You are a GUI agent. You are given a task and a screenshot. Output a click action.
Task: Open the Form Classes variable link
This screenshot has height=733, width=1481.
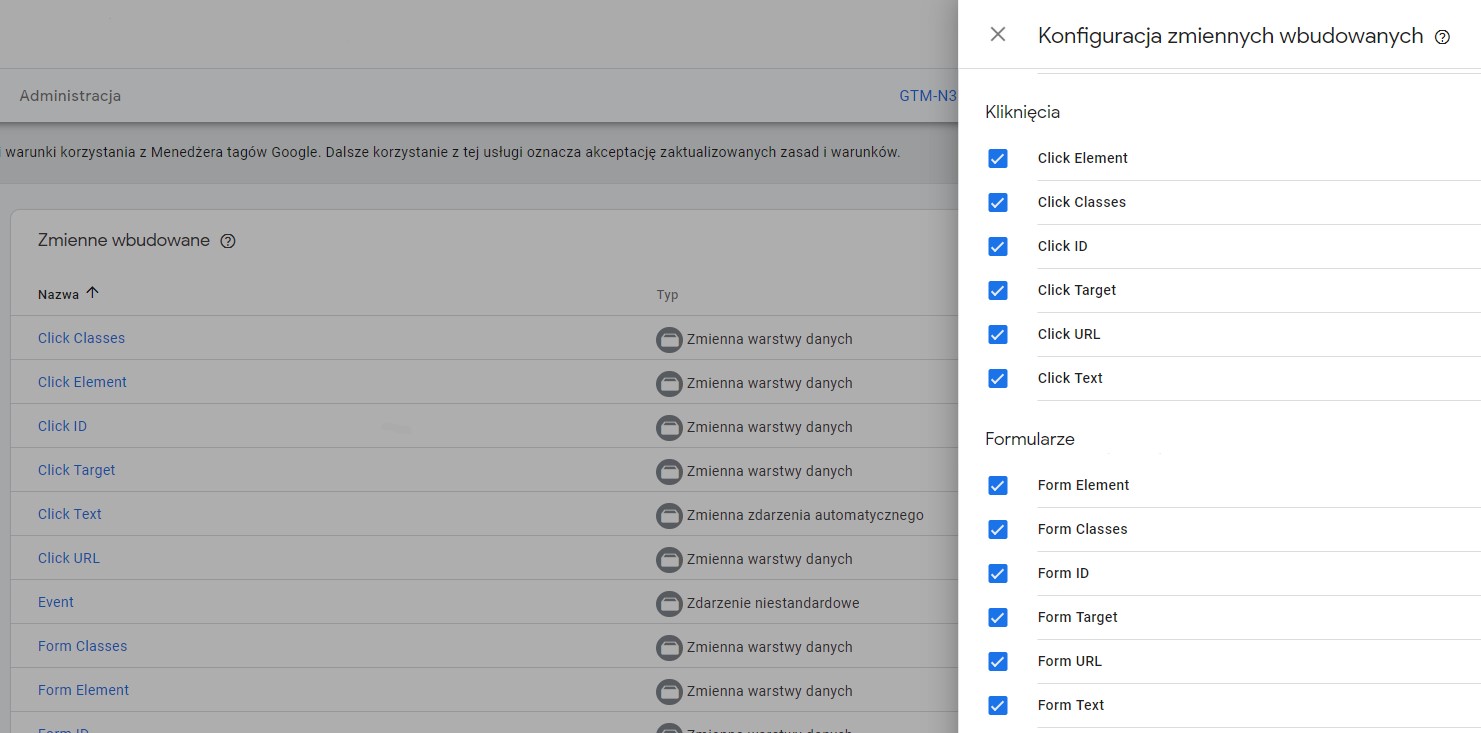pyautogui.click(x=82, y=646)
